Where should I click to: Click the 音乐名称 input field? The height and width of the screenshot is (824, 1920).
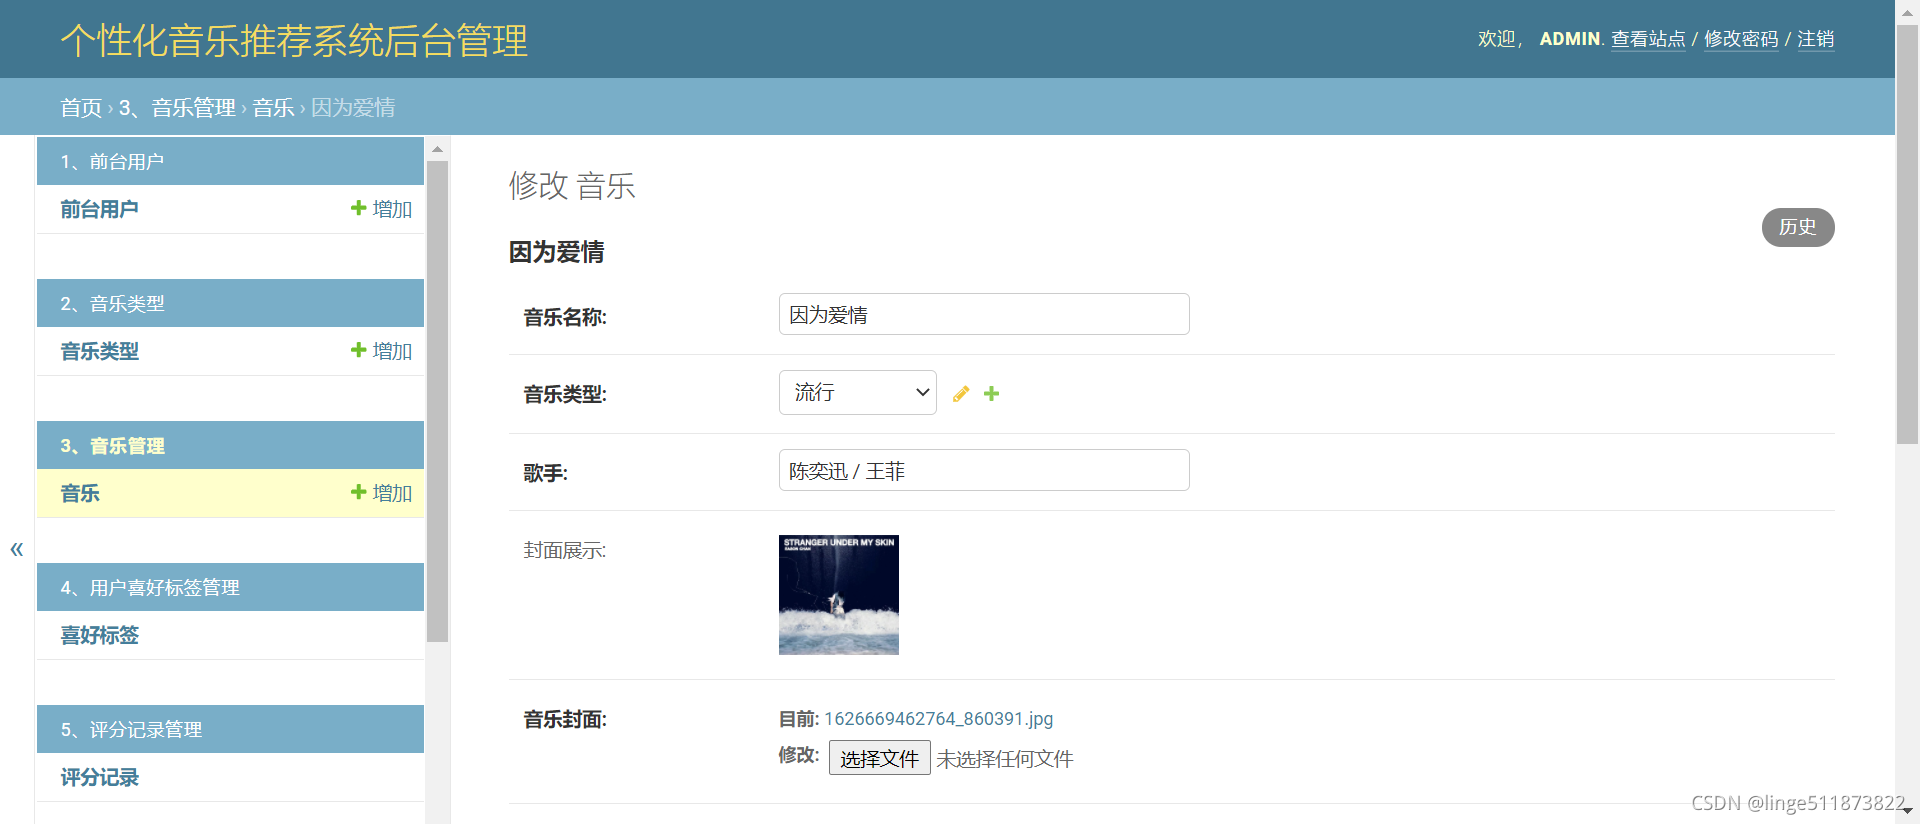984,314
